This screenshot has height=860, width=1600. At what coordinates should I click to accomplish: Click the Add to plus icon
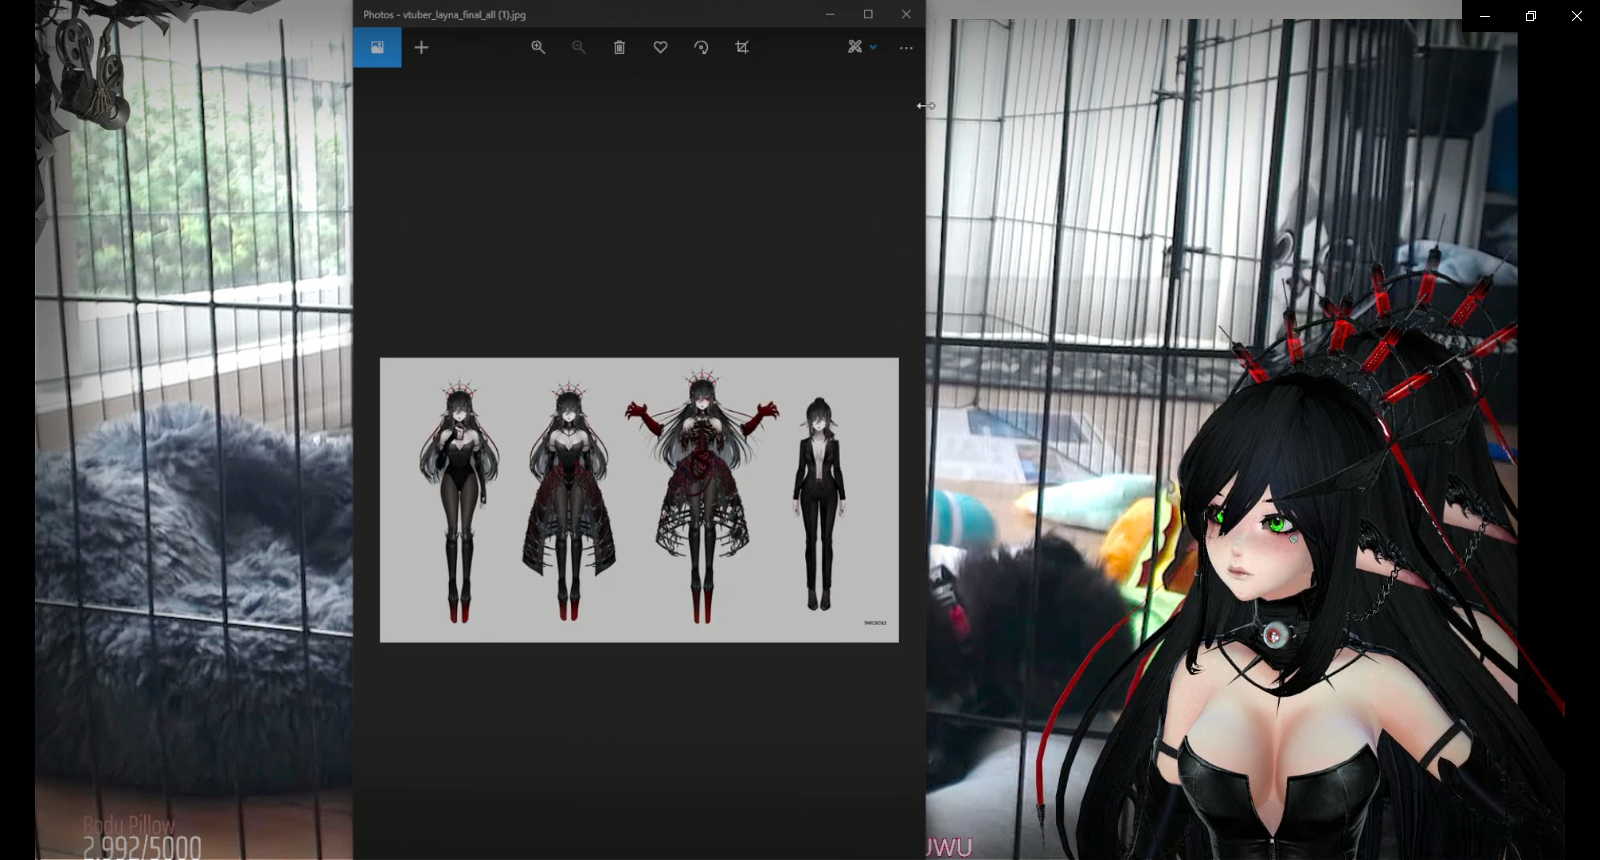click(x=421, y=47)
